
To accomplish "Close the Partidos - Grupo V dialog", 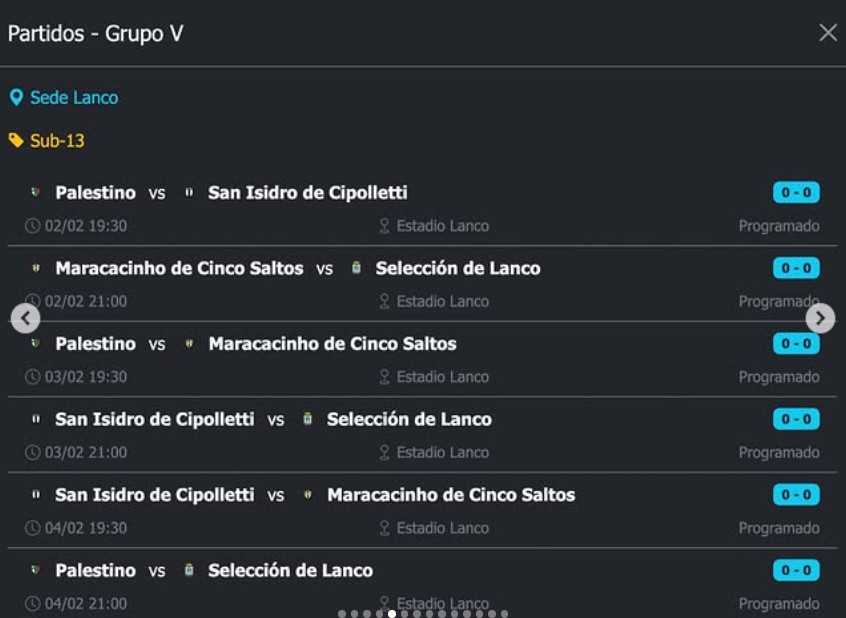I will [828, 33].
